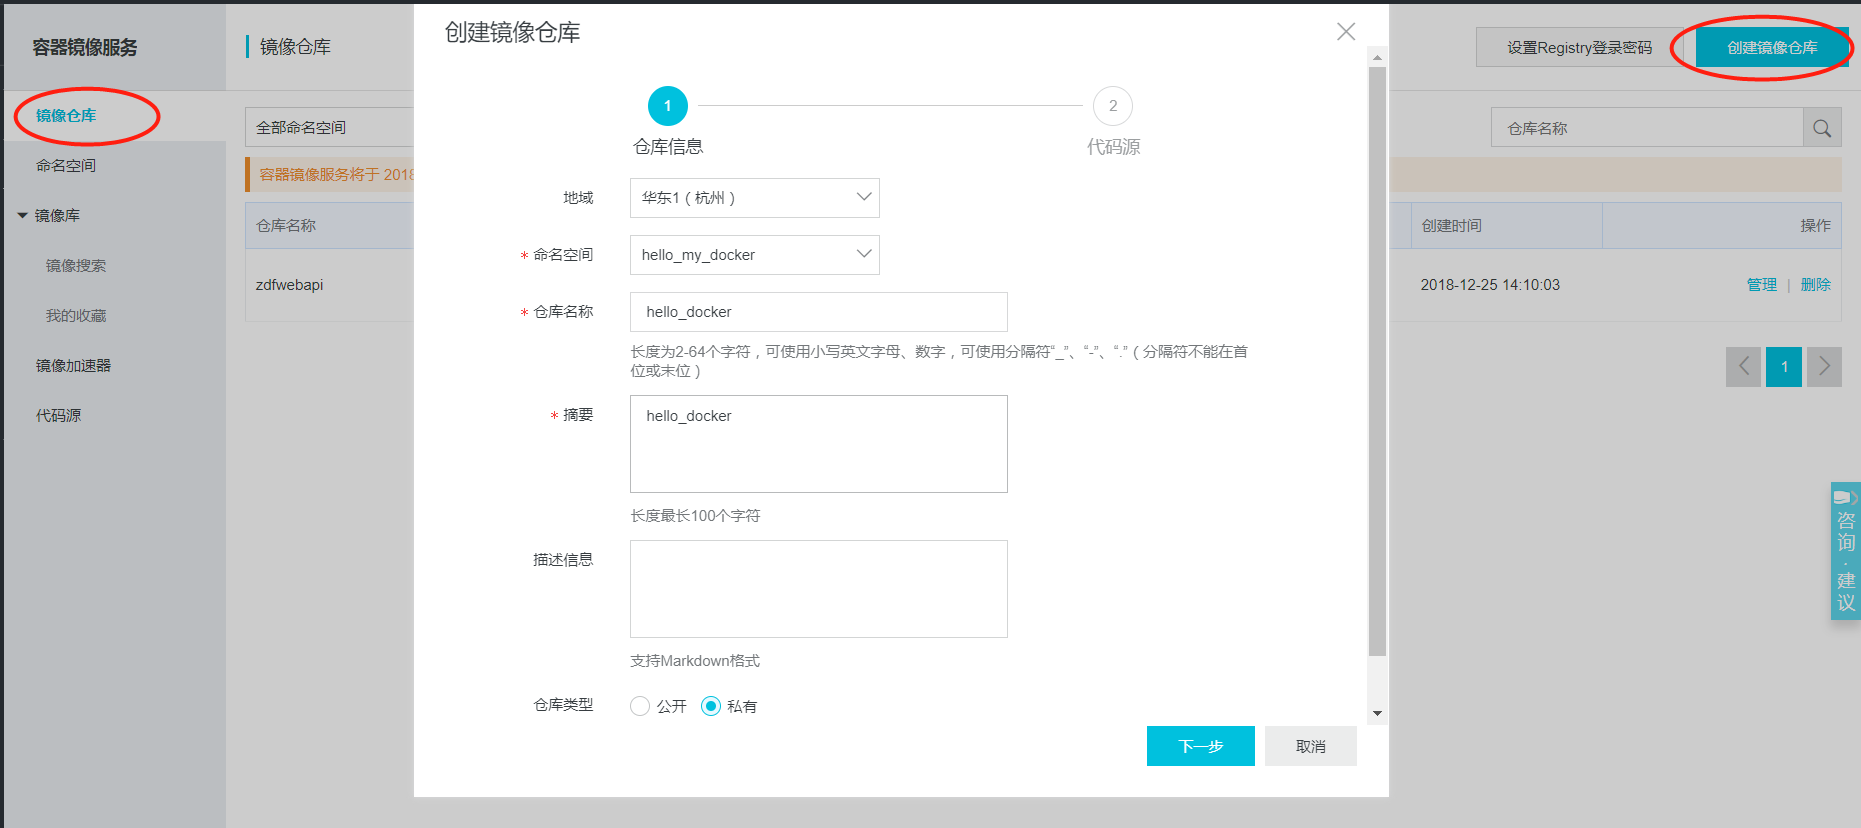
Task: Go to next page arrow in pagination
Action: point(1824,367)
